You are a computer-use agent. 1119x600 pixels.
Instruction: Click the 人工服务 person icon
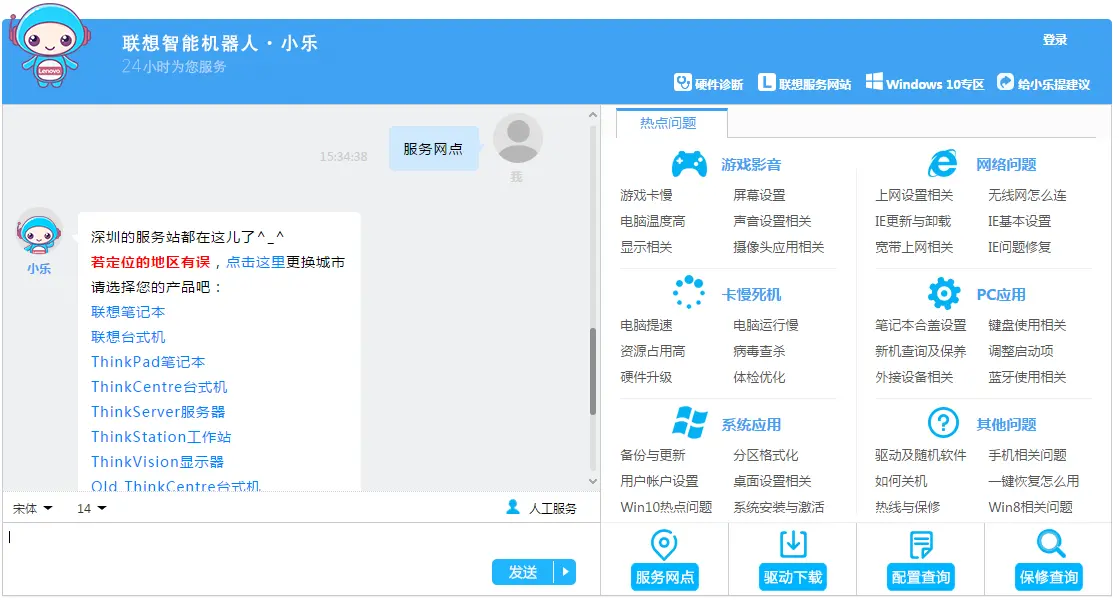pyautogui.click(x=512, y=507)
